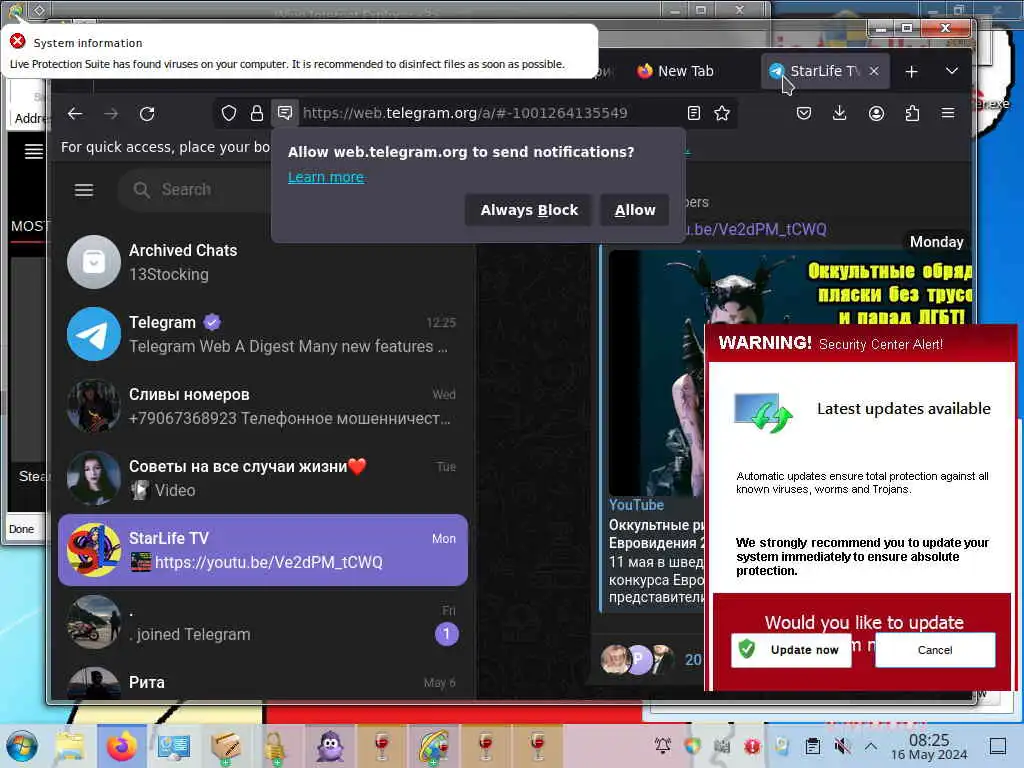Click the tray notification bell icon
1024x768 pixels.
coord(662,746)
